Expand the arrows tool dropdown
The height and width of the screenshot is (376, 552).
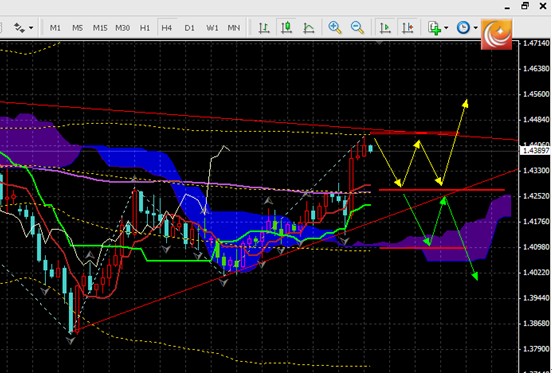pyautogui.click(x=31, y=28)
